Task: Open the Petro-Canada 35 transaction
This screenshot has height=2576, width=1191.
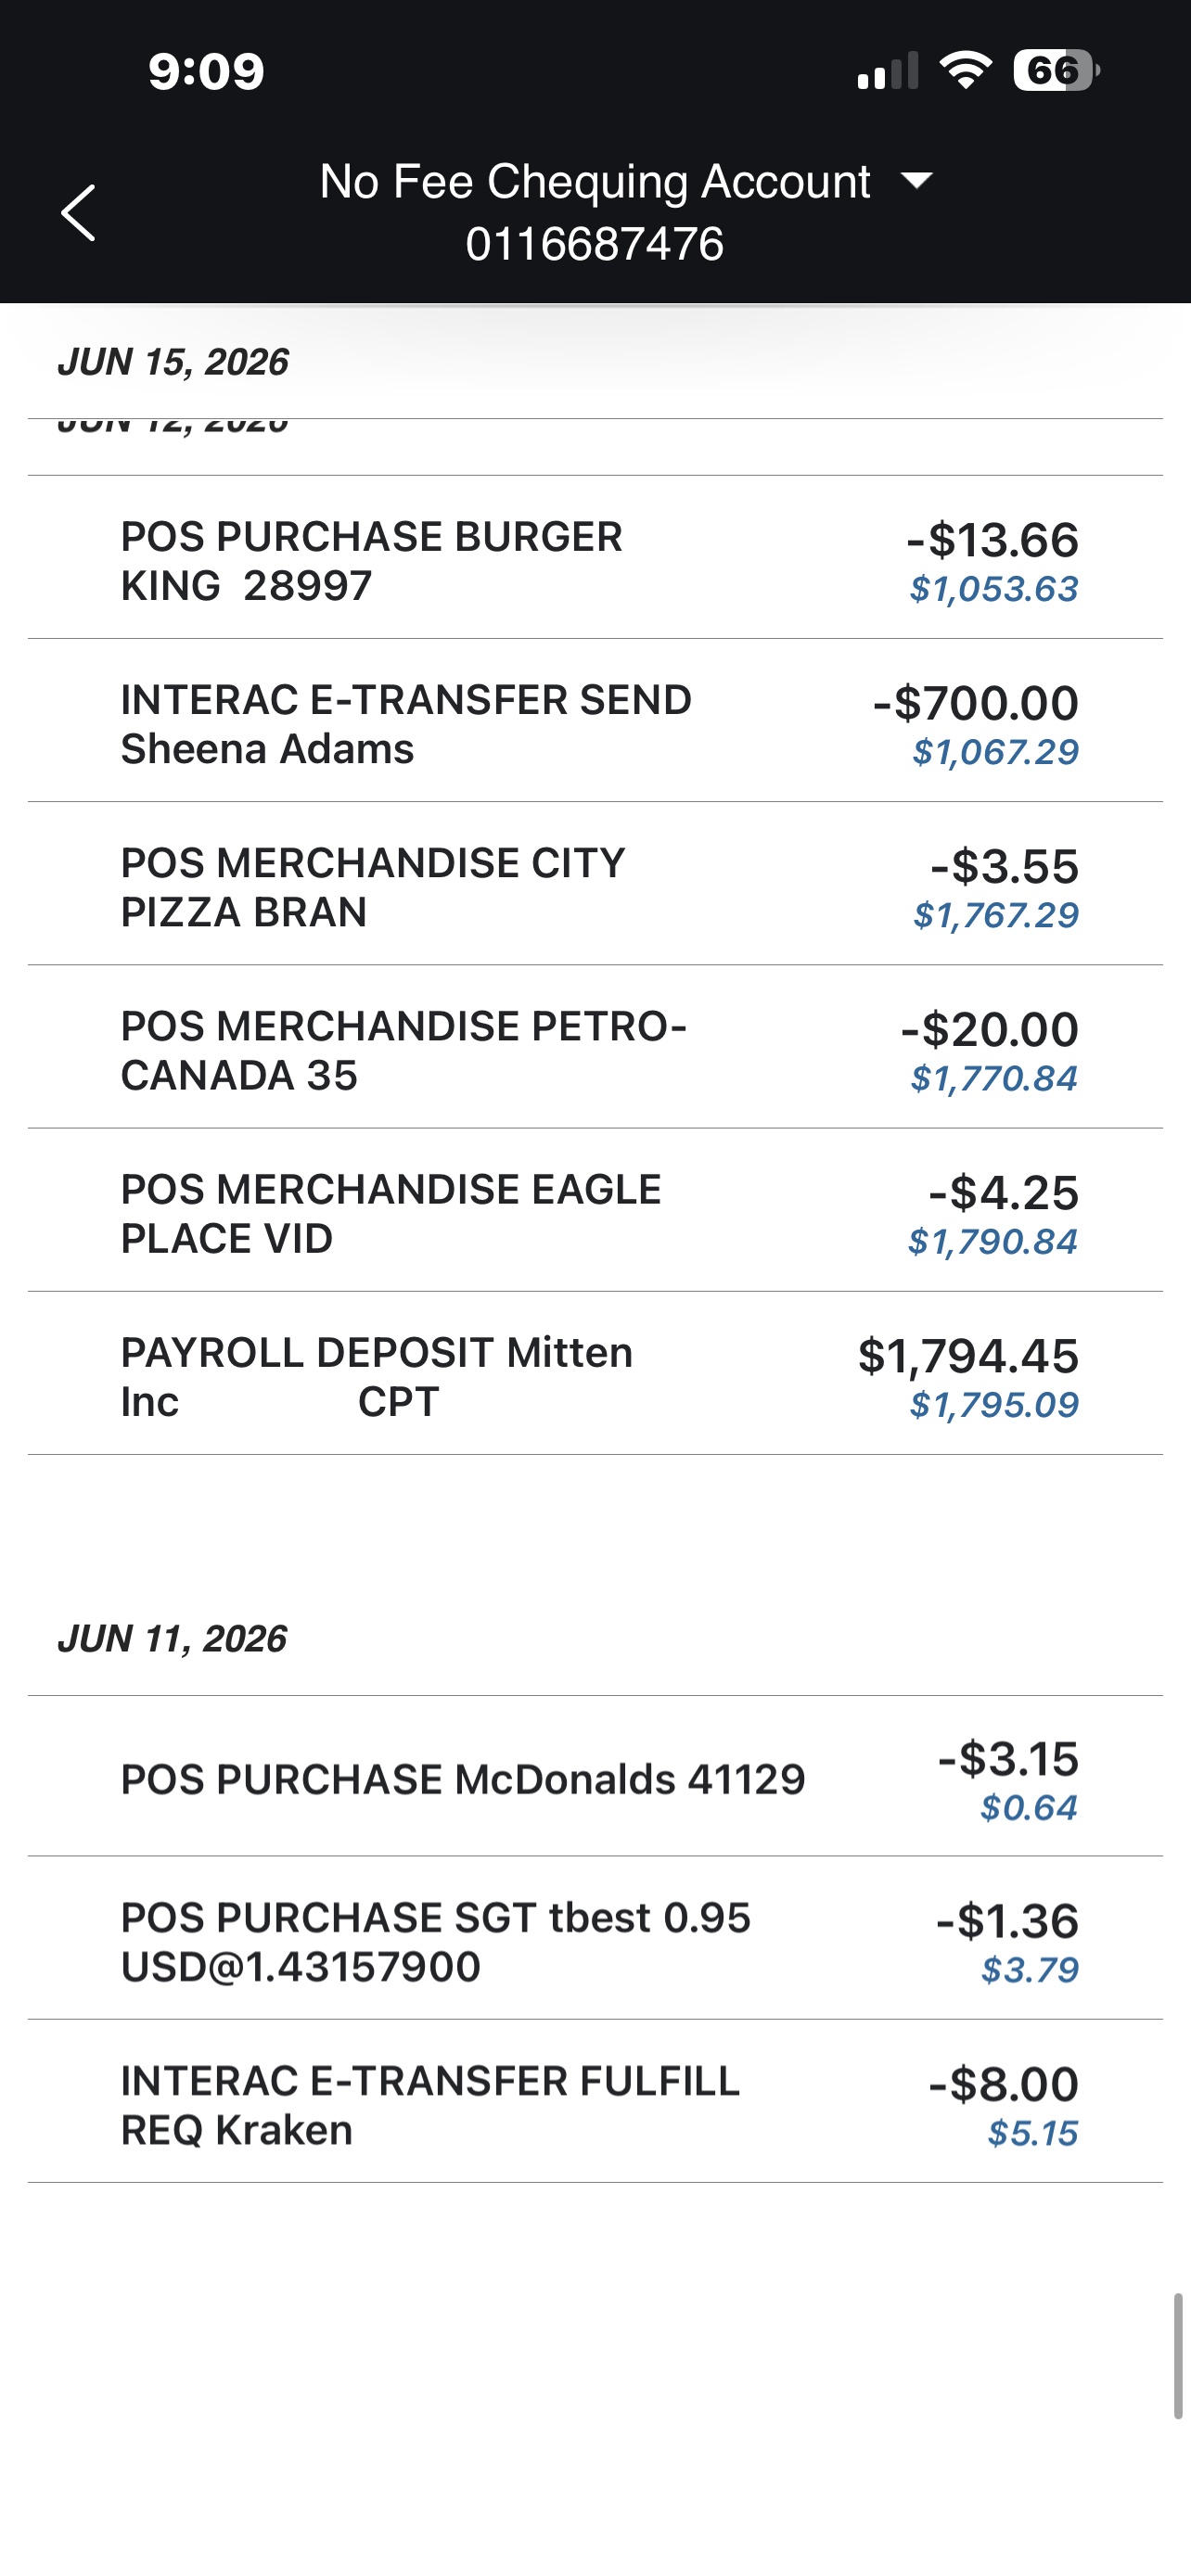Action: tap(595, 1047)
